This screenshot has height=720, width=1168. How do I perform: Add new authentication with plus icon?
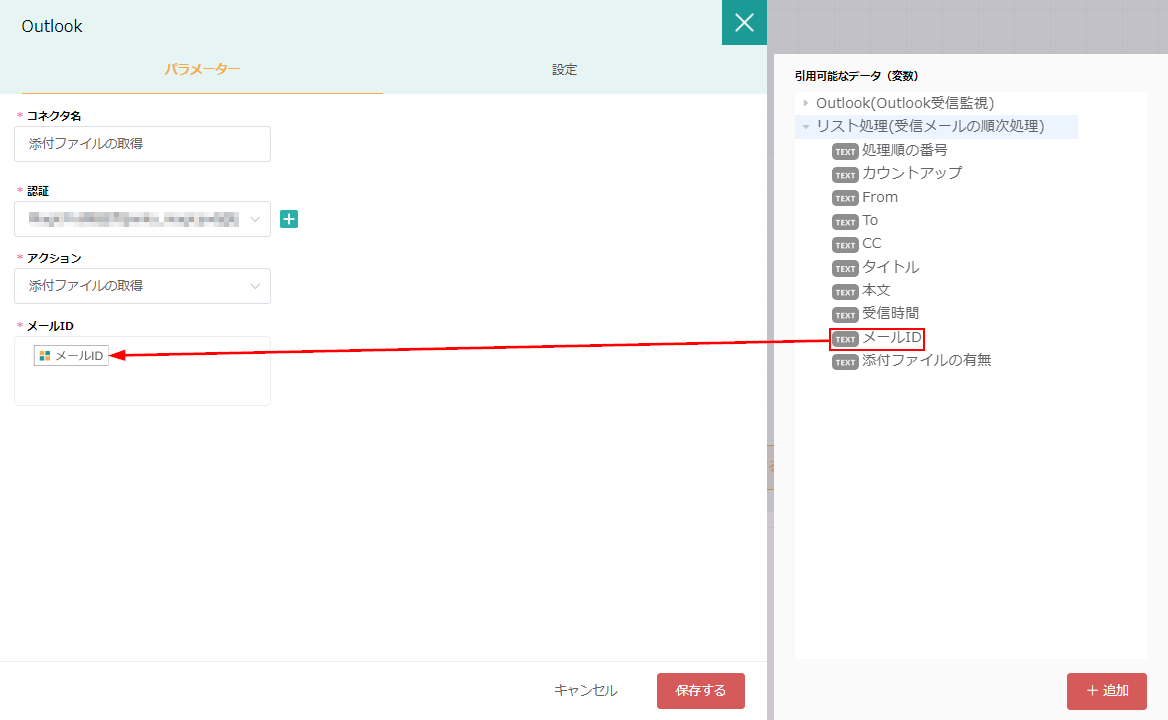[289, 219]
